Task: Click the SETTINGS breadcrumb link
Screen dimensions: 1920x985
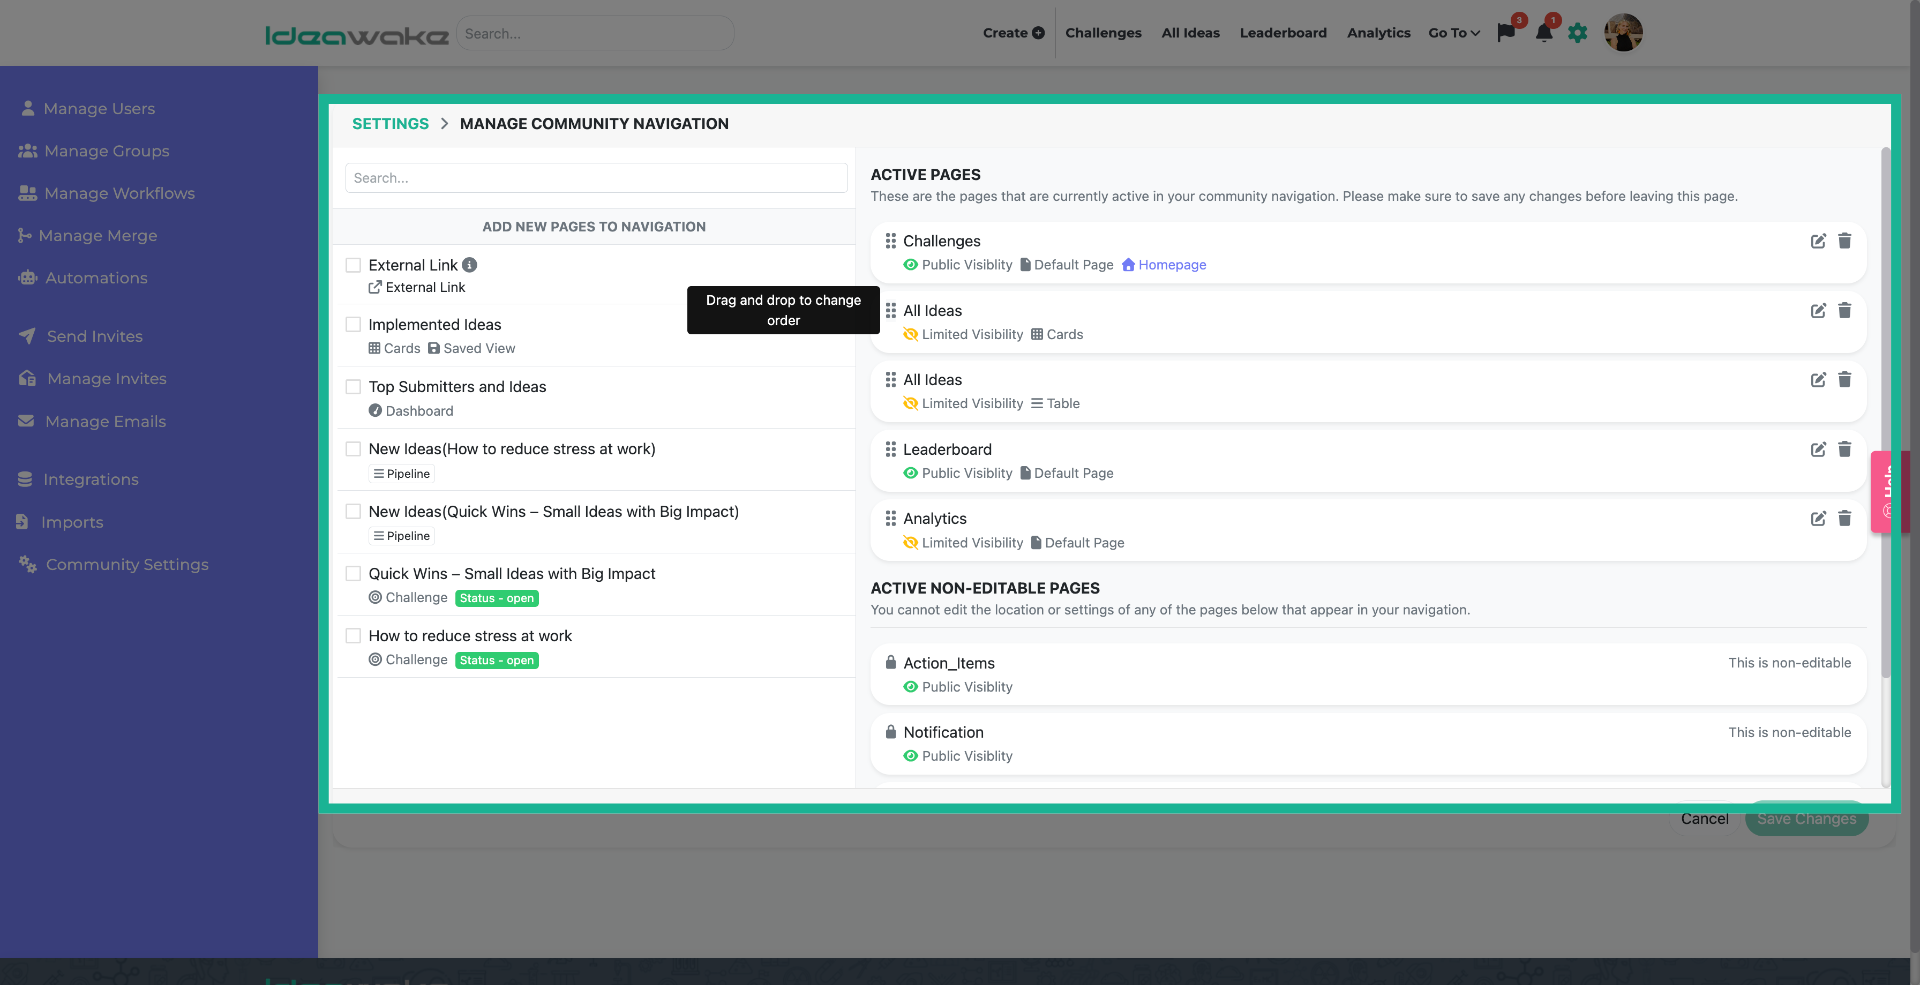Action: (x=390, y=124)
